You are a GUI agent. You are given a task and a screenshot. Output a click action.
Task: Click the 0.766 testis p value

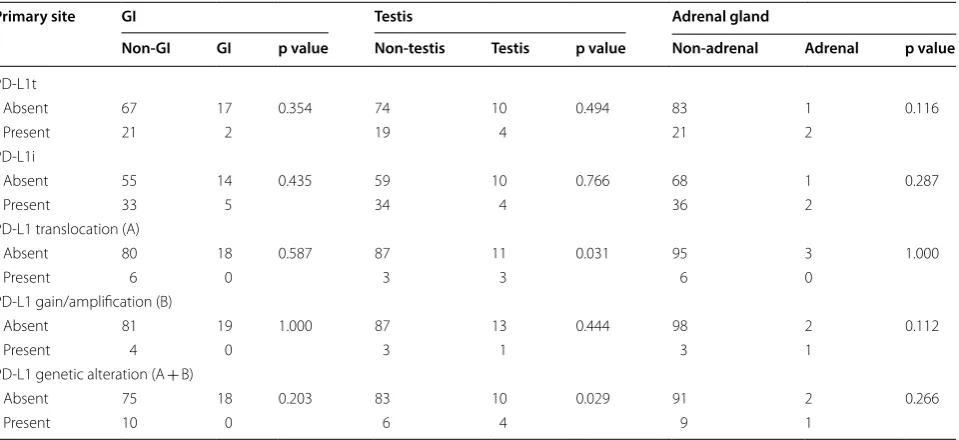592,181
